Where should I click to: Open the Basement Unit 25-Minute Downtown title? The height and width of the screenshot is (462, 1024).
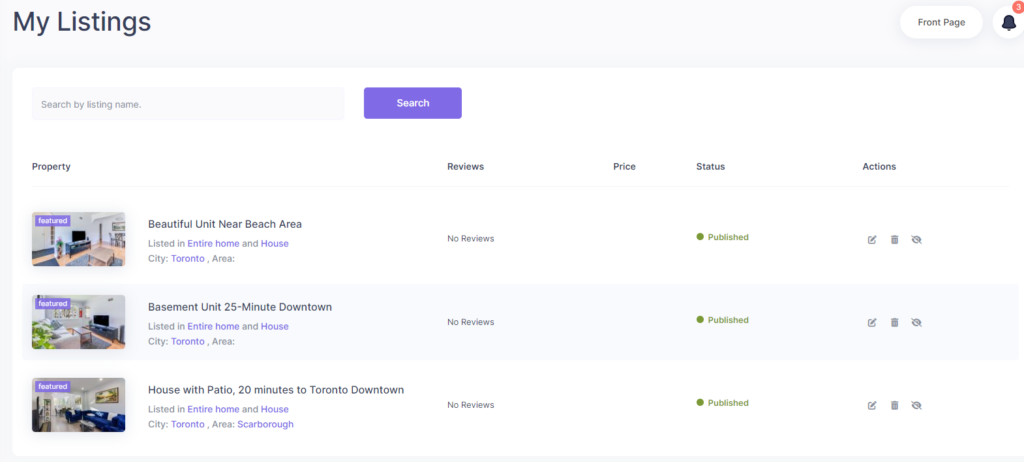point(240,306)
